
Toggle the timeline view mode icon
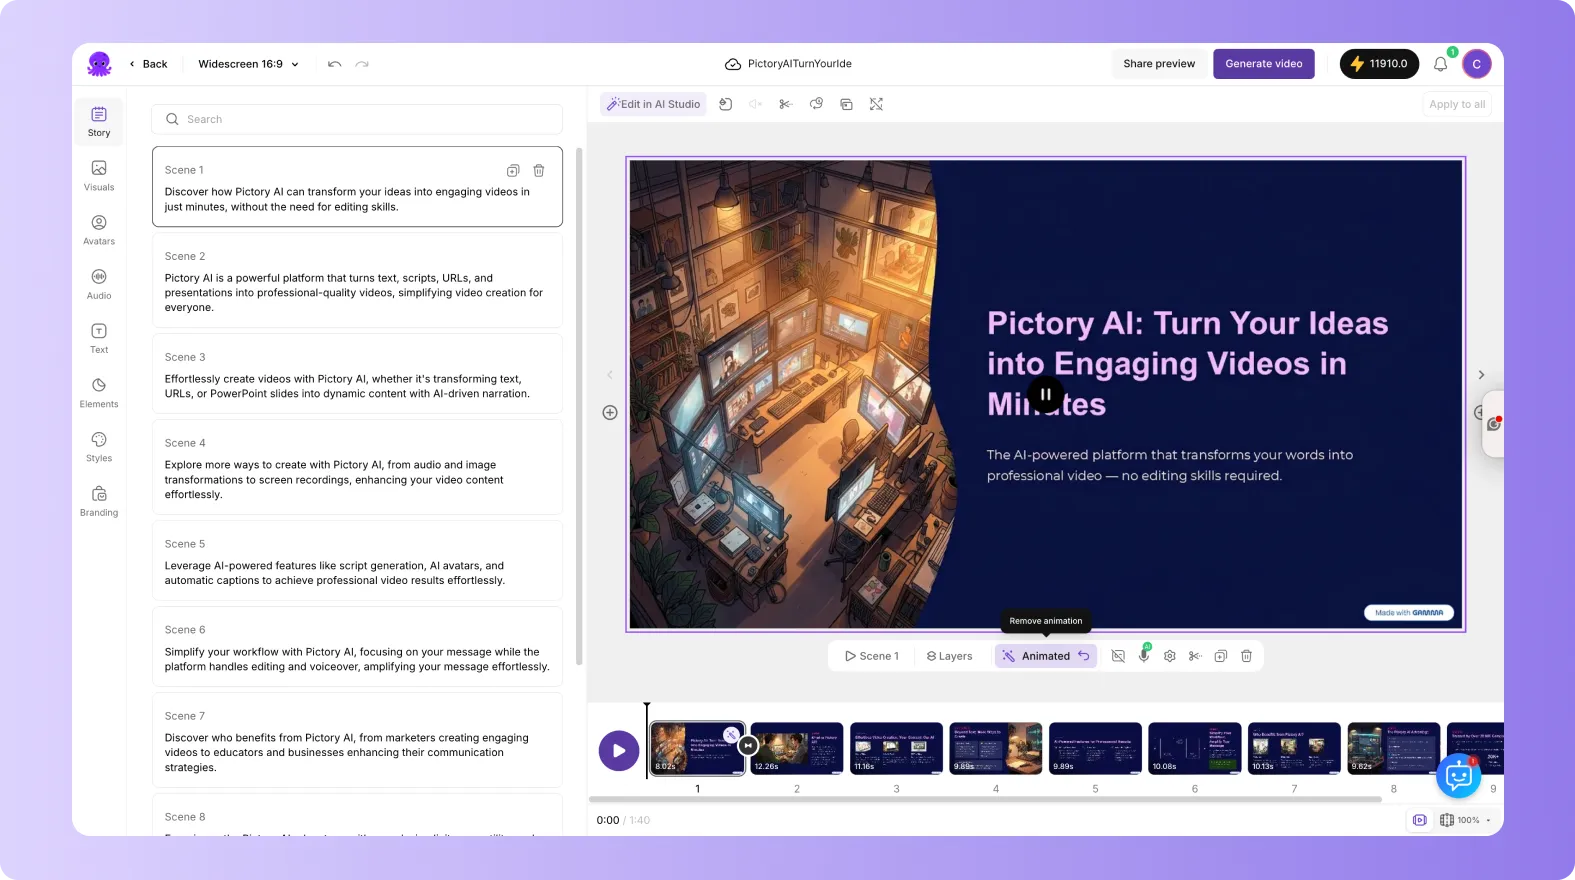click(1419, 820)
